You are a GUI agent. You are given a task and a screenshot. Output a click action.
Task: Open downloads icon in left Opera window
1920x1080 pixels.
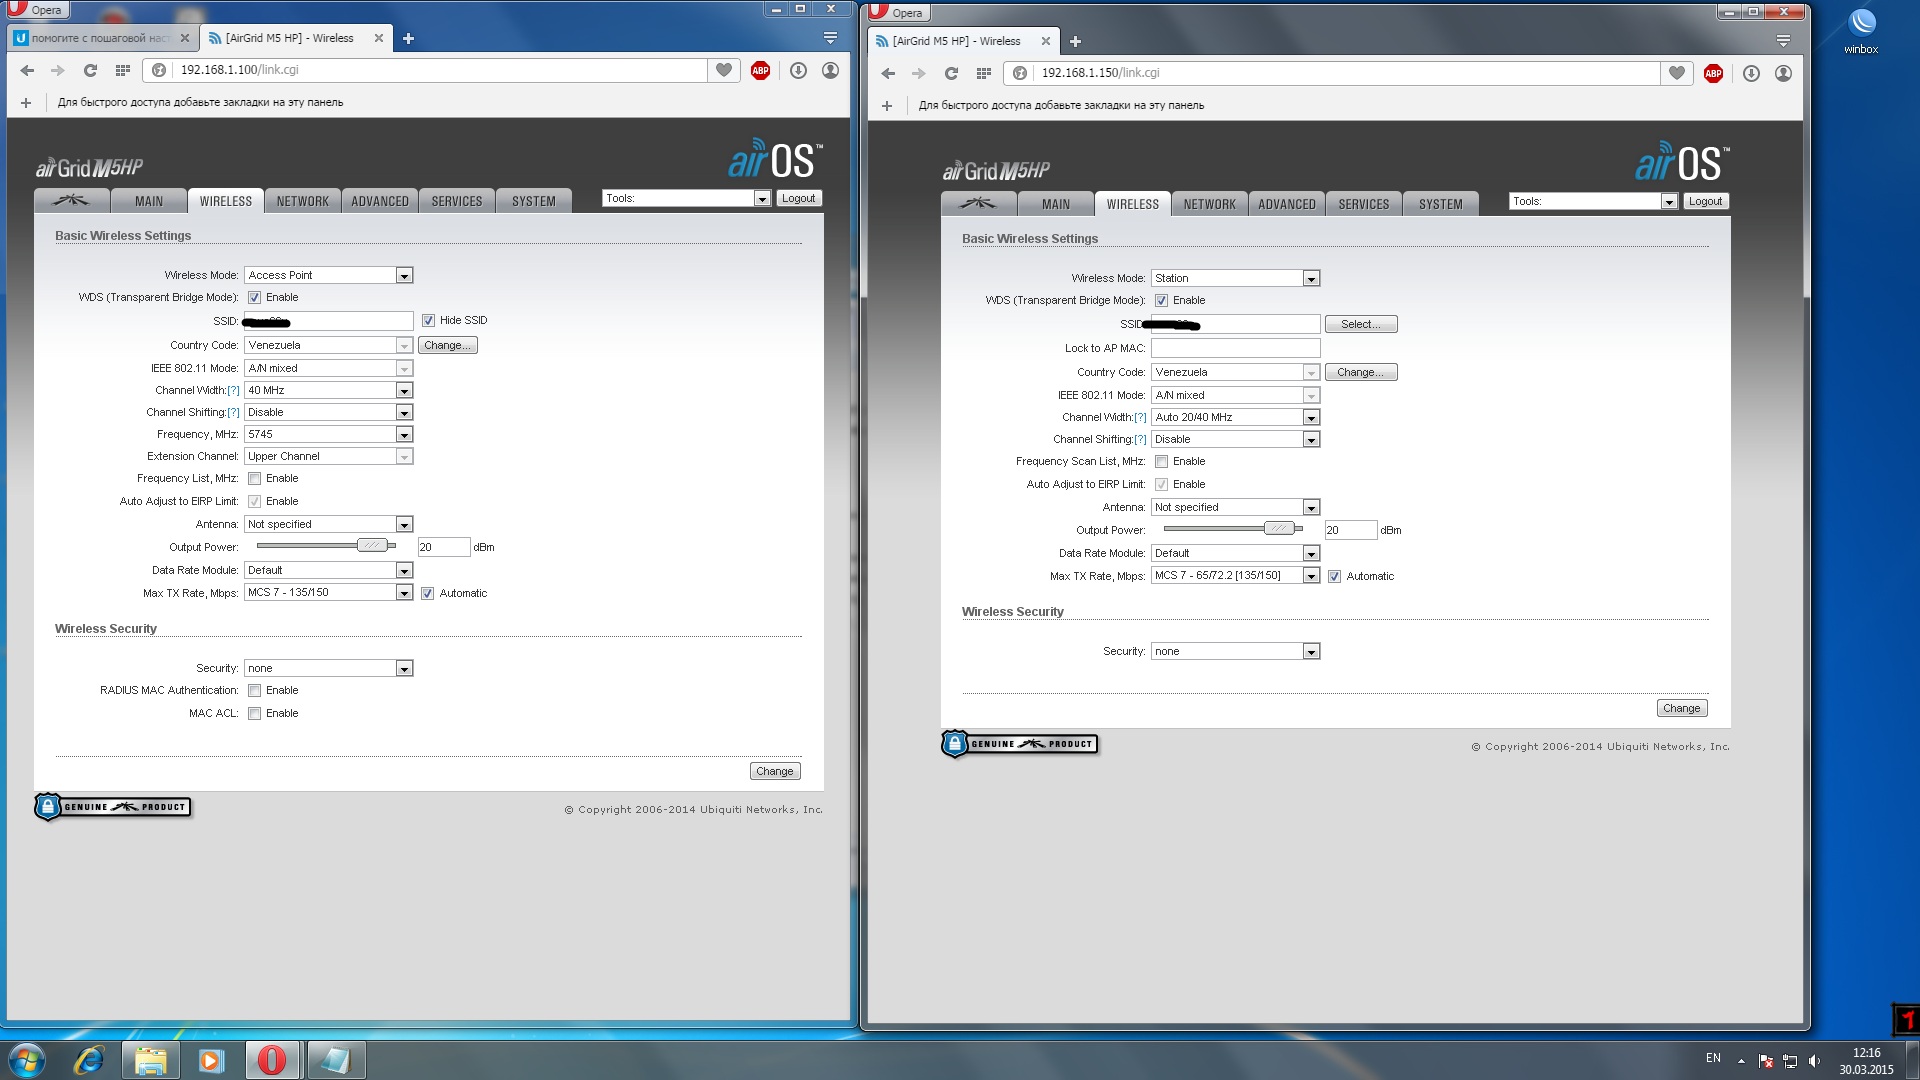pos(798,70)
